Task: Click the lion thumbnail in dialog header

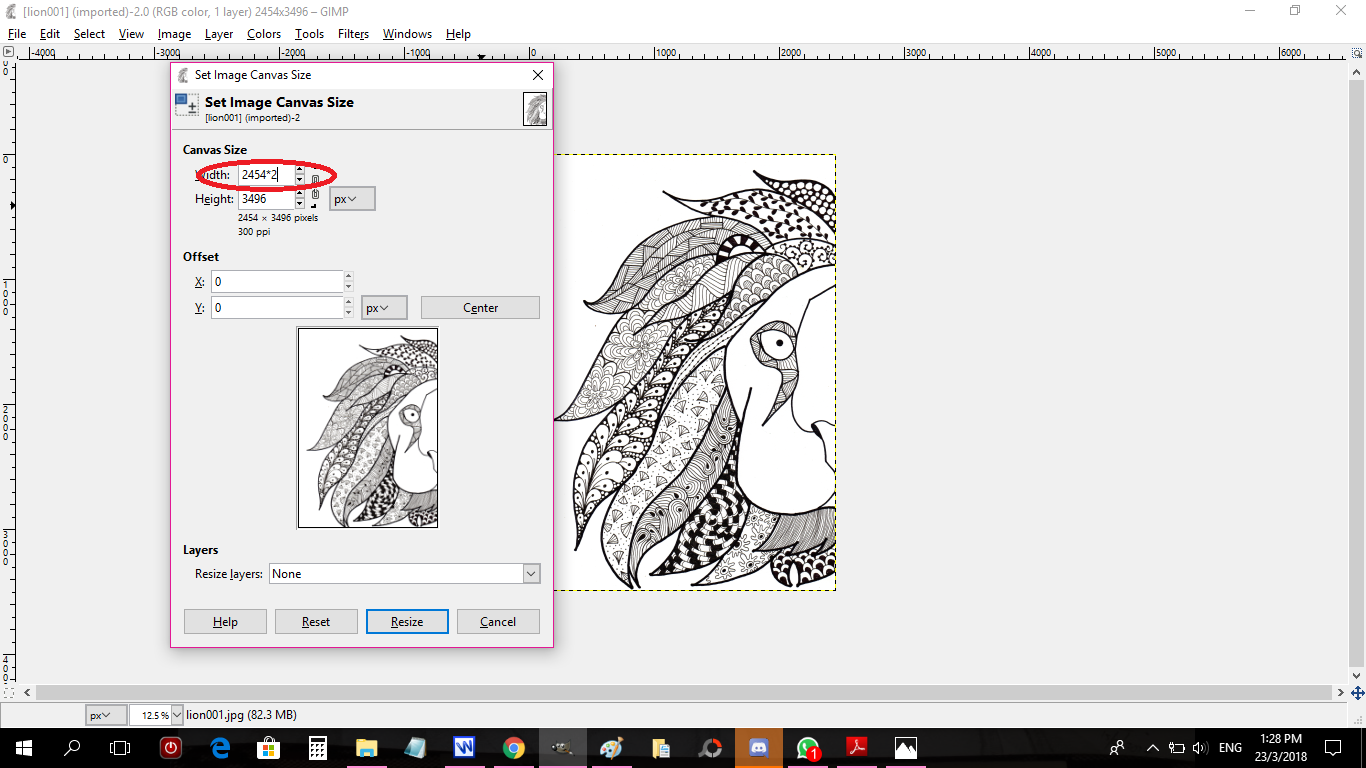Action: tap(535, 109)
